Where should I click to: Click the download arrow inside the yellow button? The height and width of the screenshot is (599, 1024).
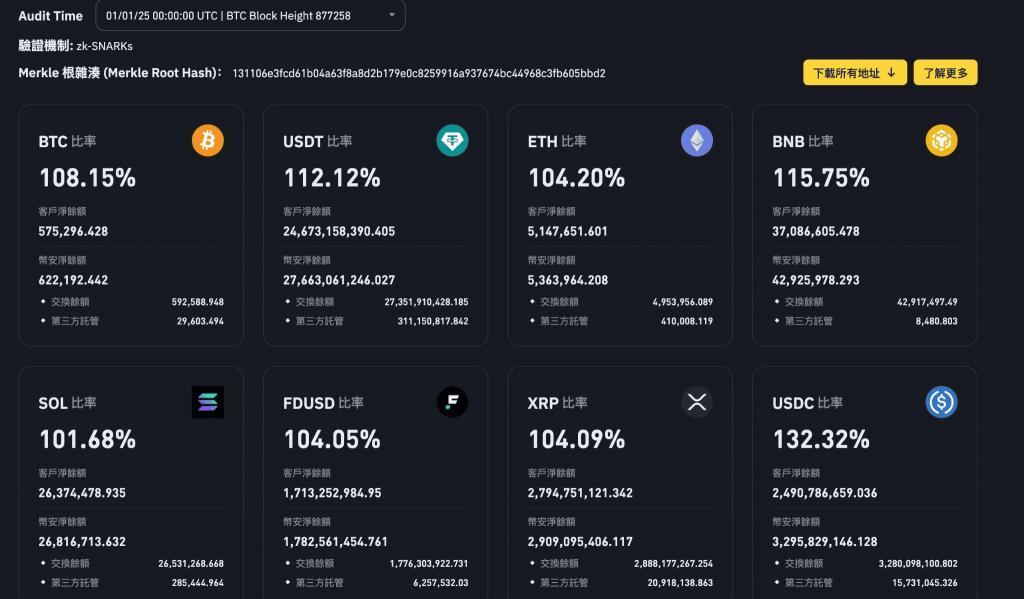(x=891, y=73)
